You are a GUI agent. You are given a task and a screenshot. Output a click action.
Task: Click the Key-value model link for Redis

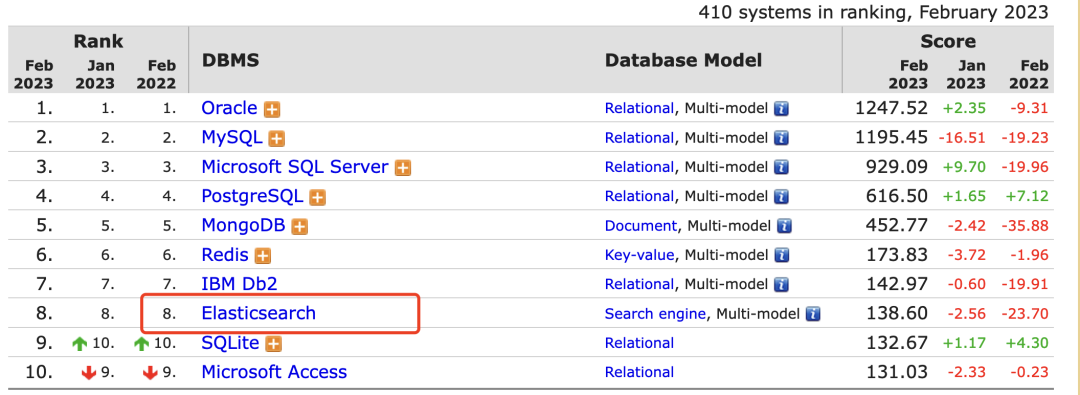(x=639, y=256)
